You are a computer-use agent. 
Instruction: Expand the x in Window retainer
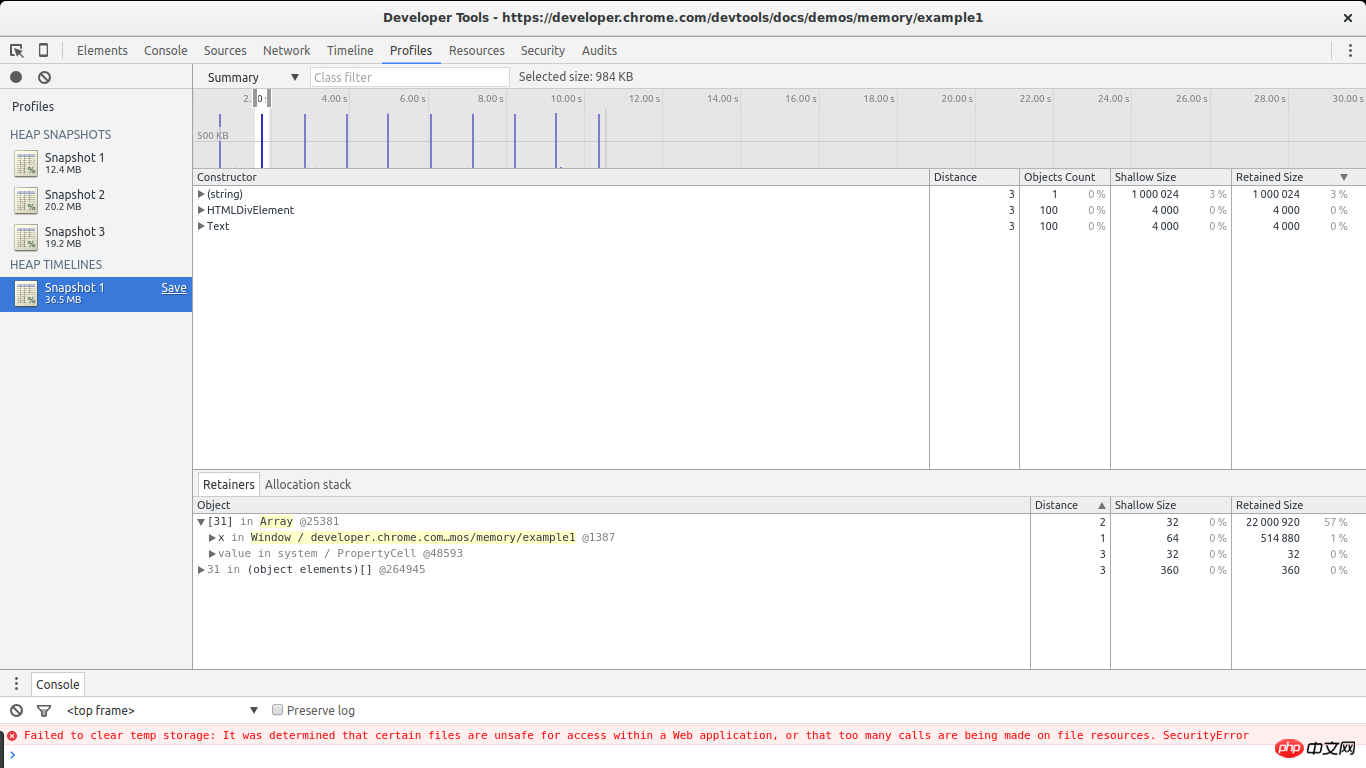point(212,538)
